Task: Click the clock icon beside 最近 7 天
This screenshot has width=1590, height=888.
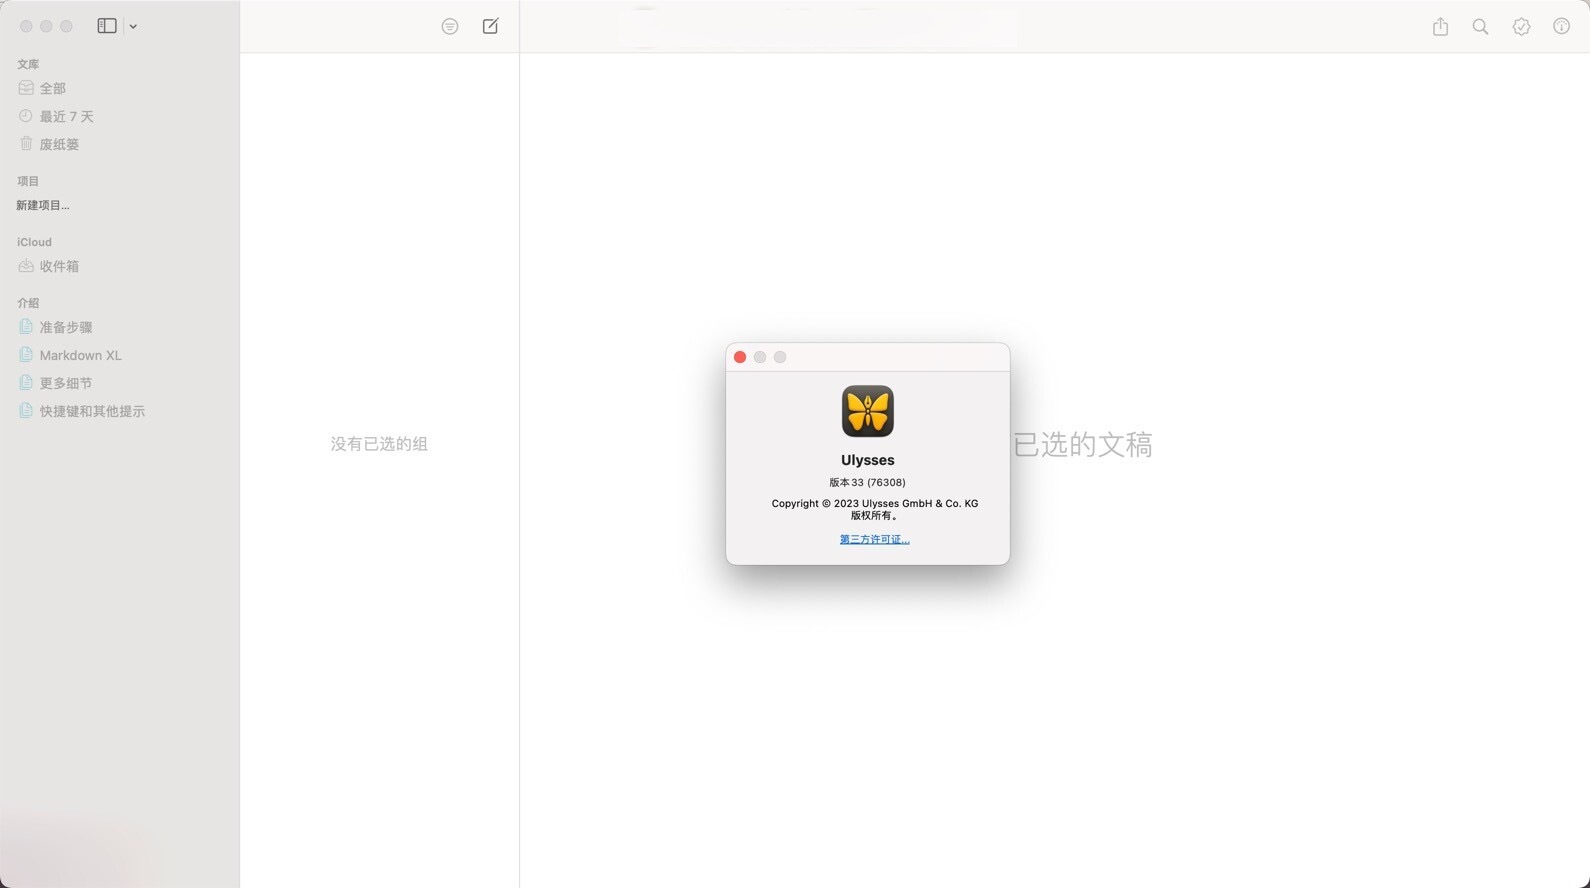Action: [26, 116]
